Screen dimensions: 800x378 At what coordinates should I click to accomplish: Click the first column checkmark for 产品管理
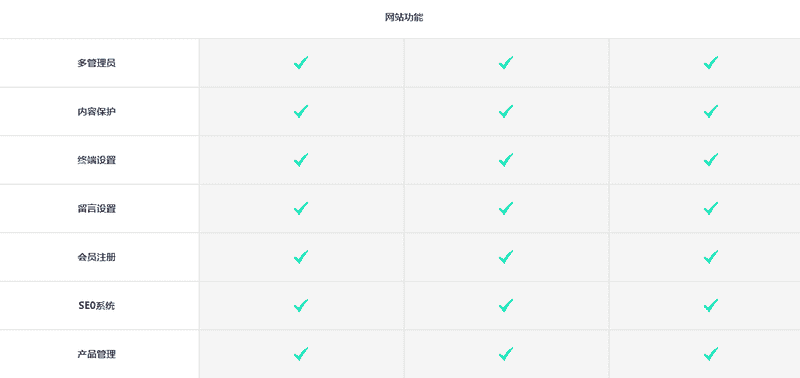tap(301, 354)
